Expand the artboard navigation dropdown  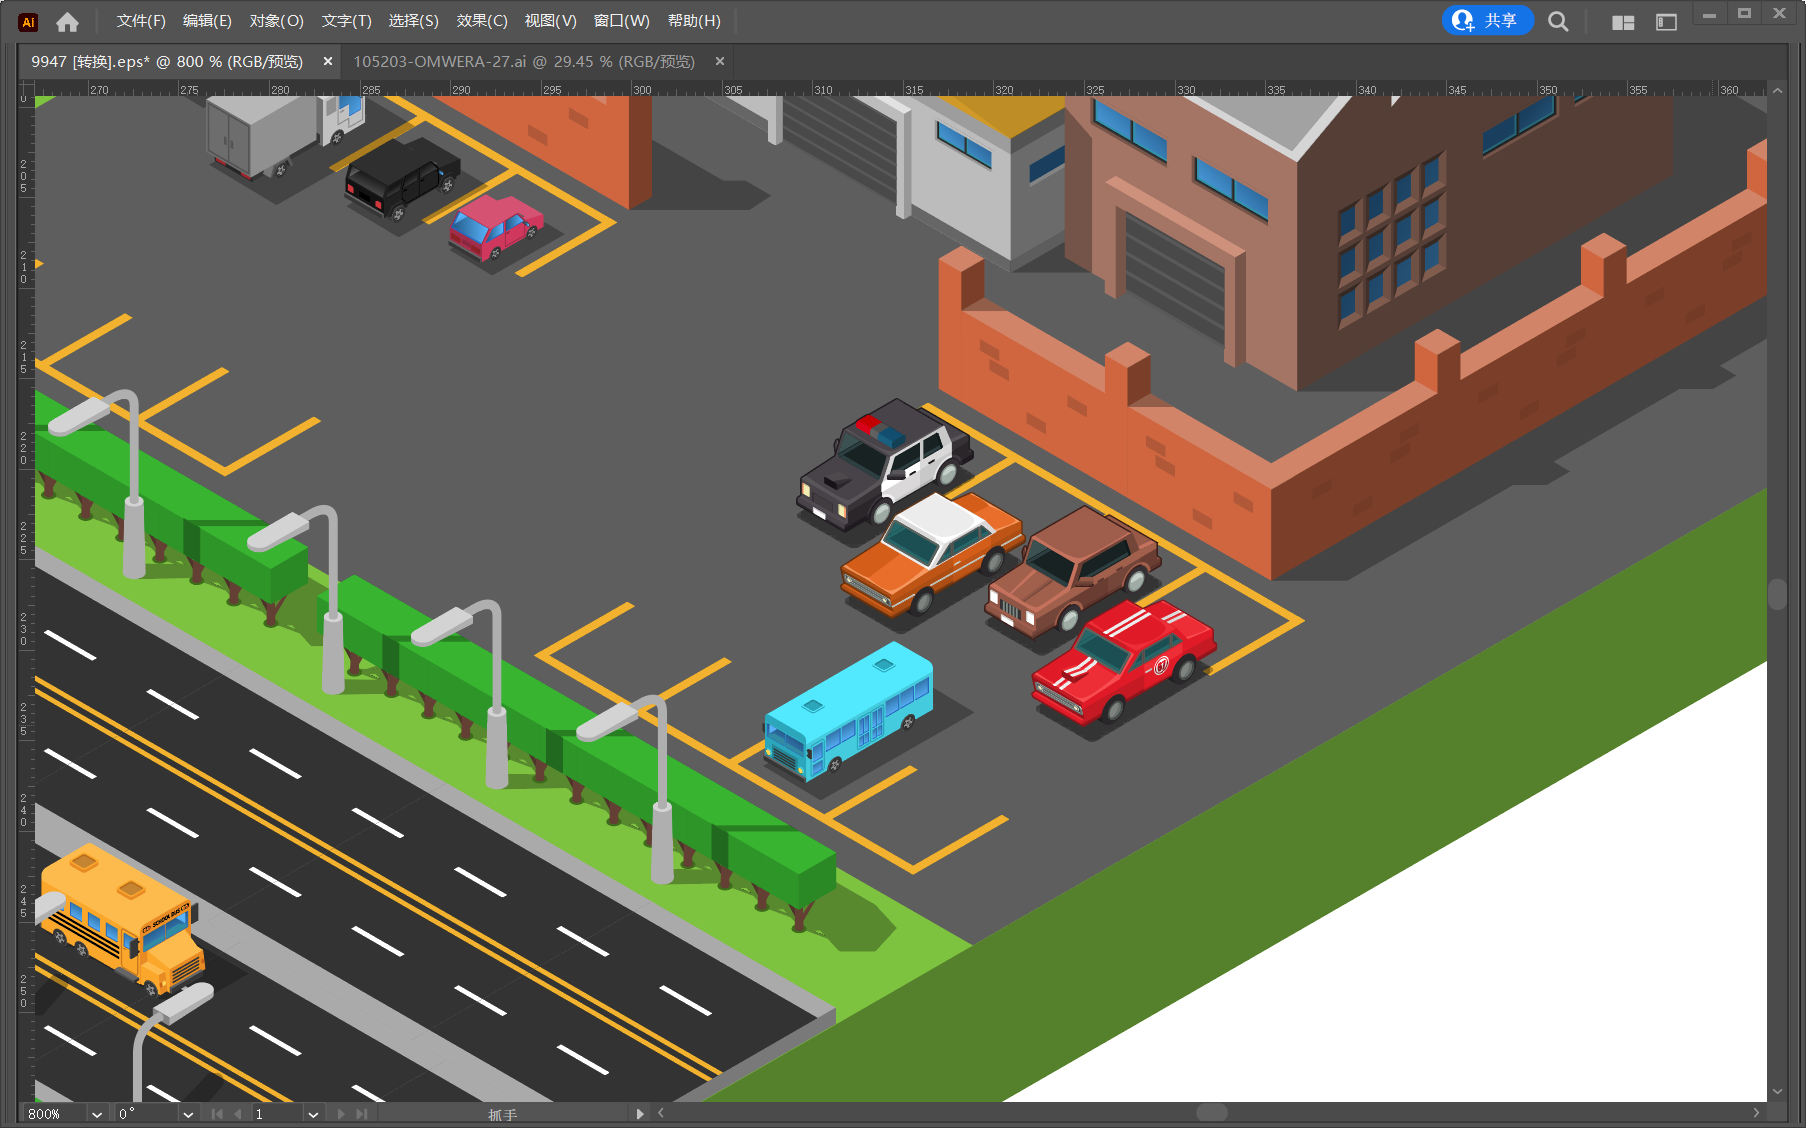[x=313, y=1114]
